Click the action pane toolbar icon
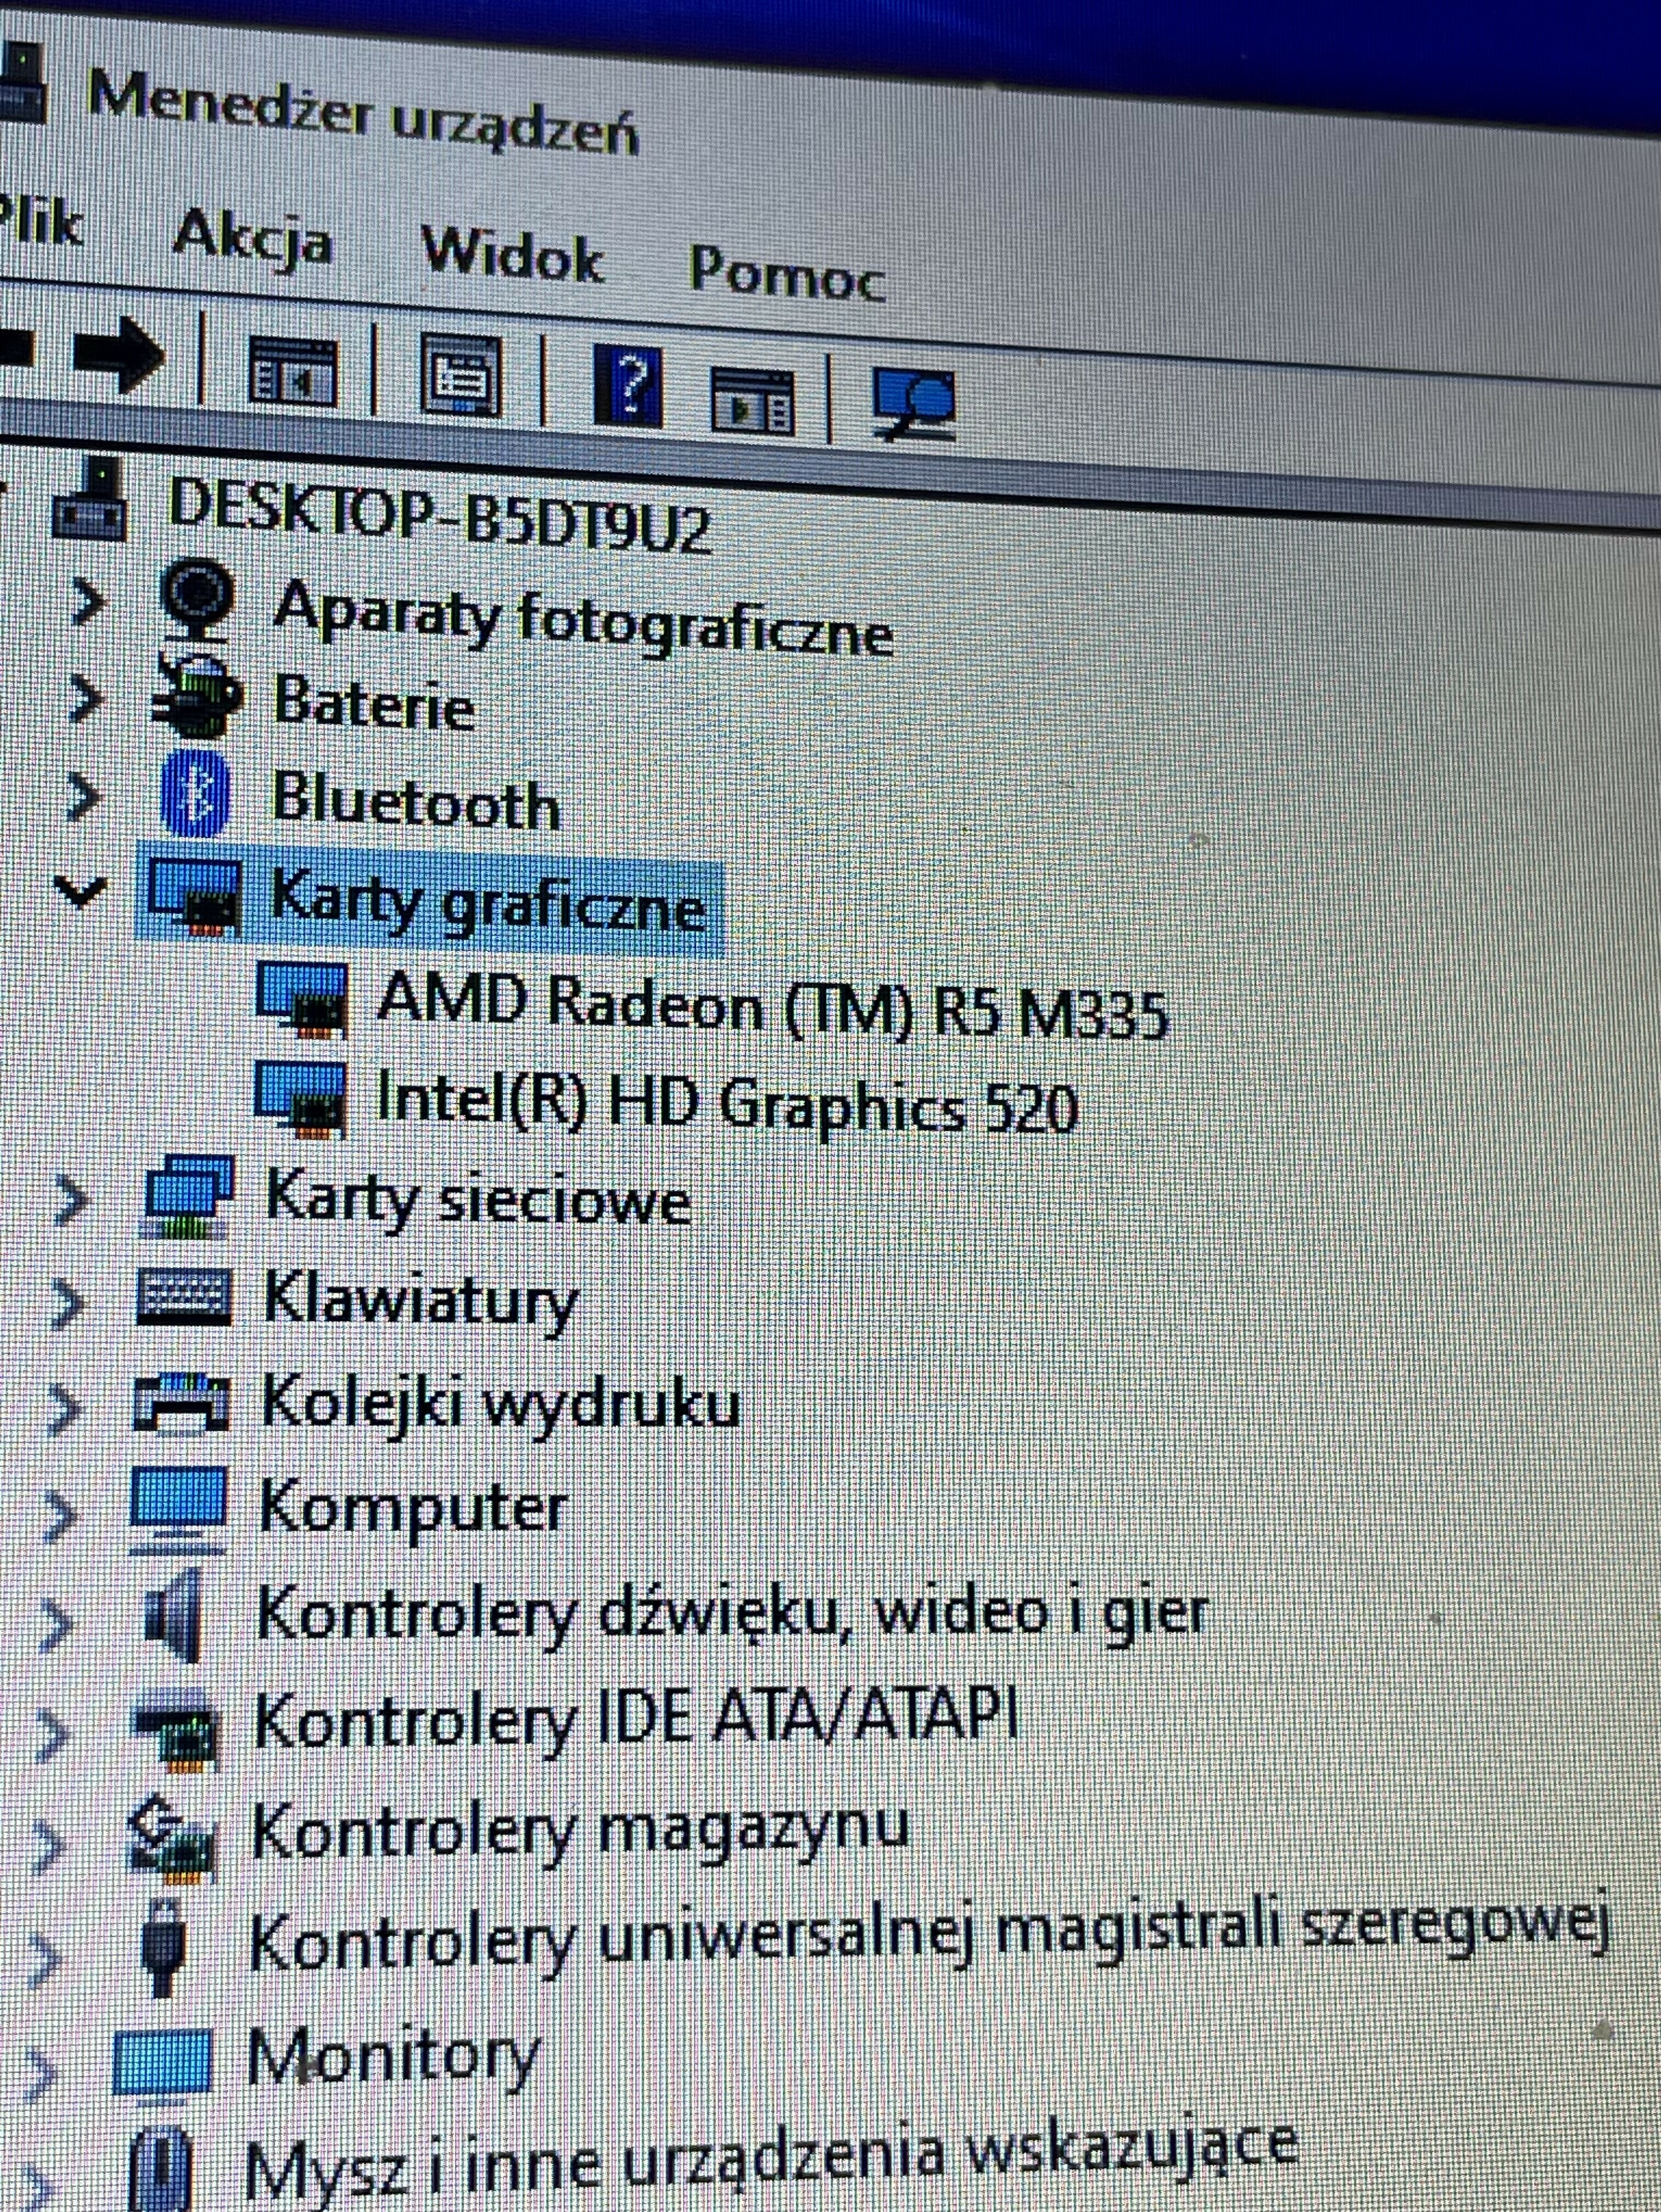 tap(752, 401)
